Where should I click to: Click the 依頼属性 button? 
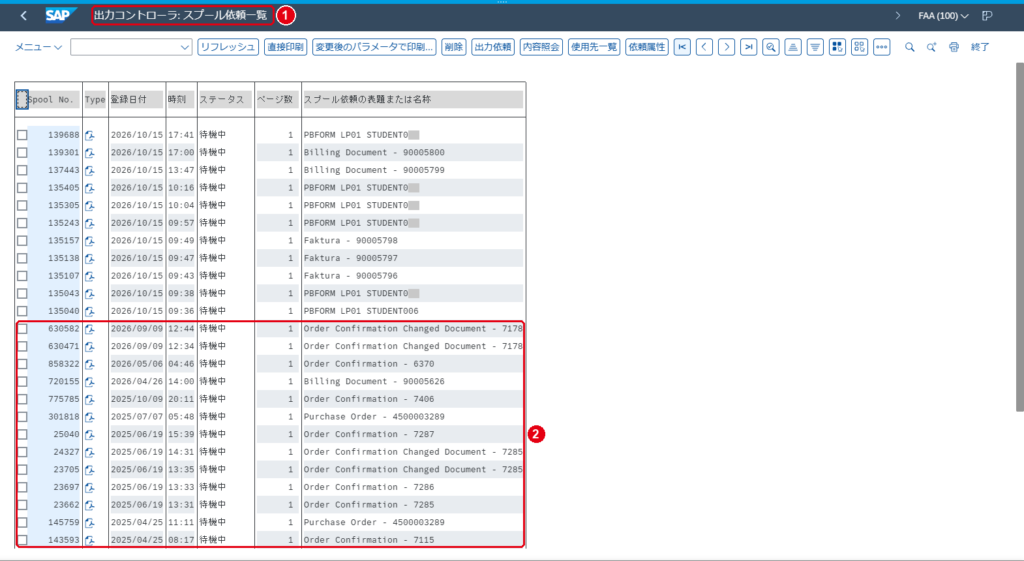[x=647, y=47]
